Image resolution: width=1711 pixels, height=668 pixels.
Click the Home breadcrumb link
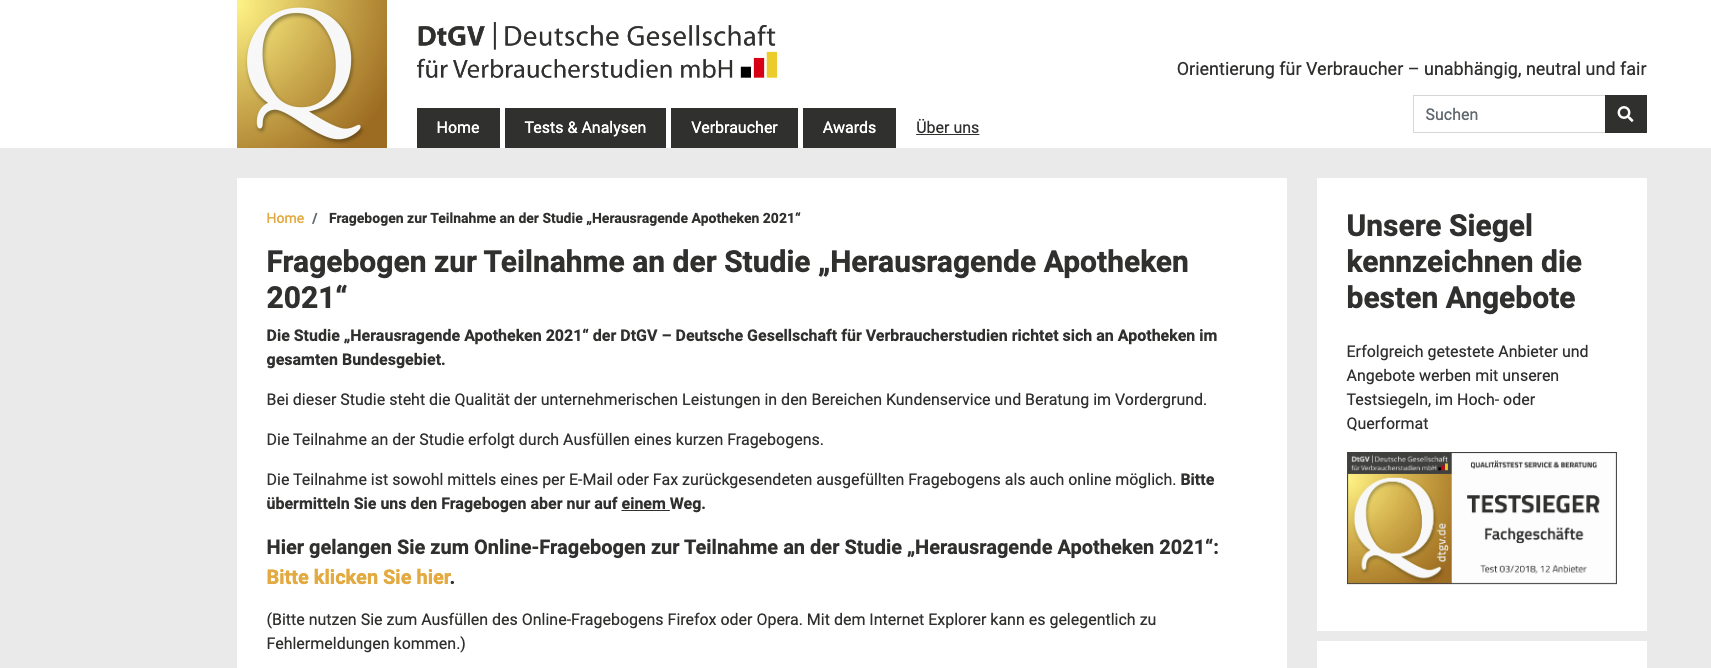coord(285,218)
